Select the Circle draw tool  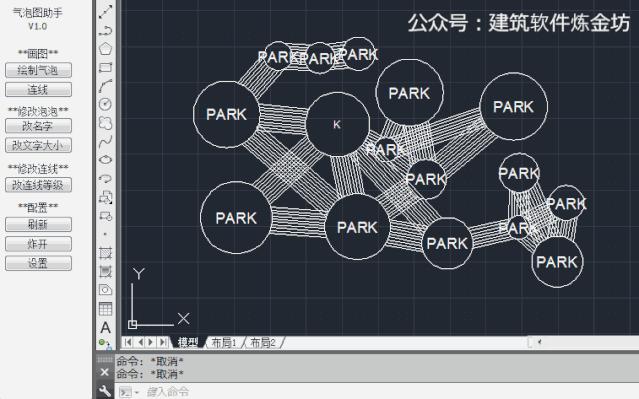(106, 104)
